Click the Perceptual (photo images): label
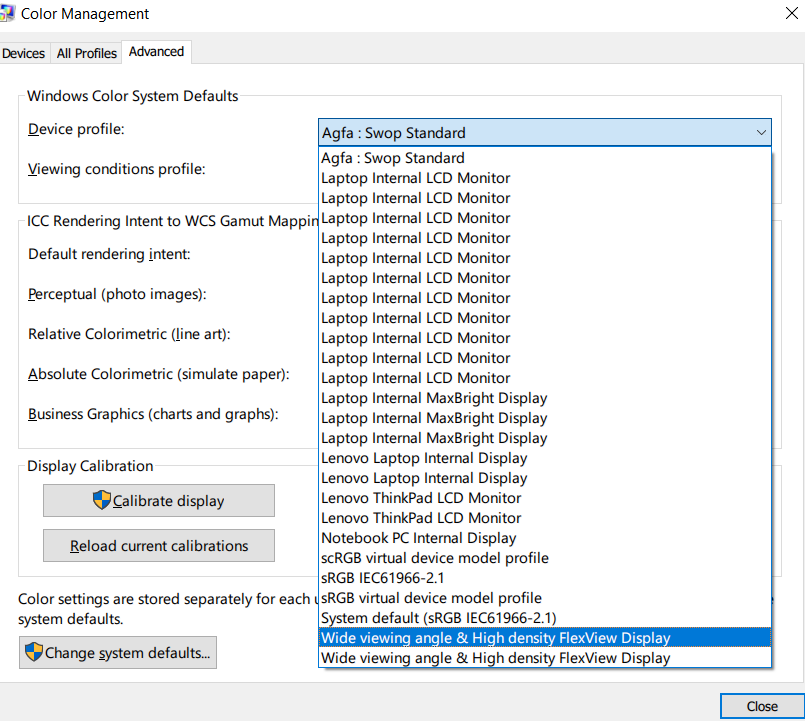This screenshot has width=805, height=721. tap(117, 294)
